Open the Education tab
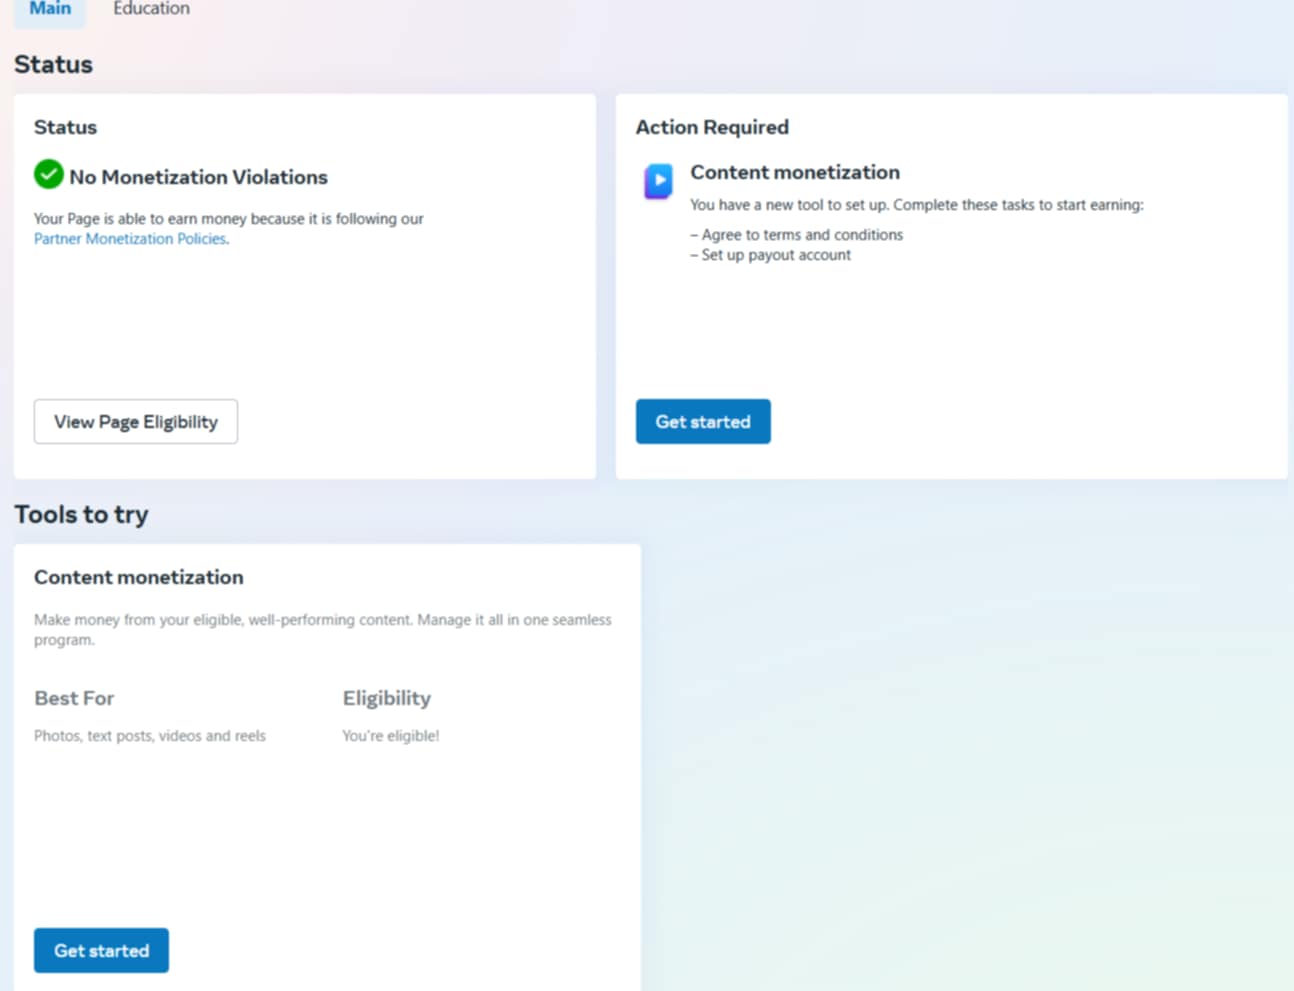The height and width of the screenshot is (991, 1294). point(151,9)
